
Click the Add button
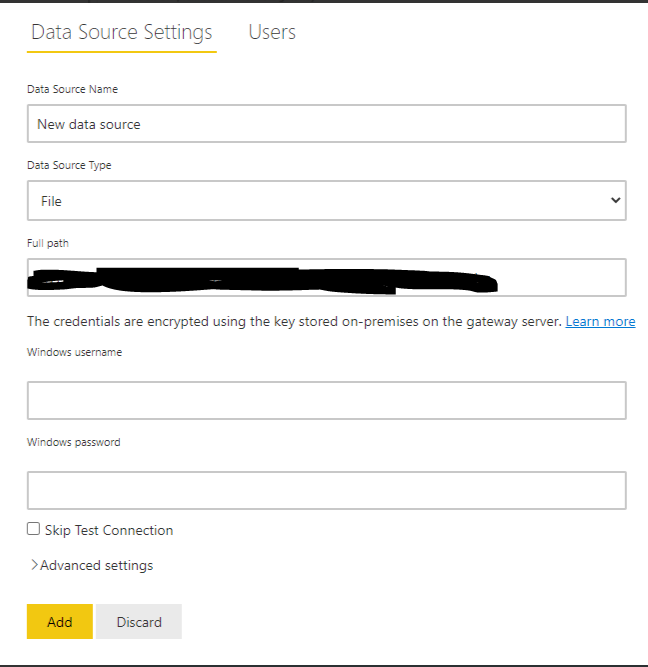(x=60, y=621)
